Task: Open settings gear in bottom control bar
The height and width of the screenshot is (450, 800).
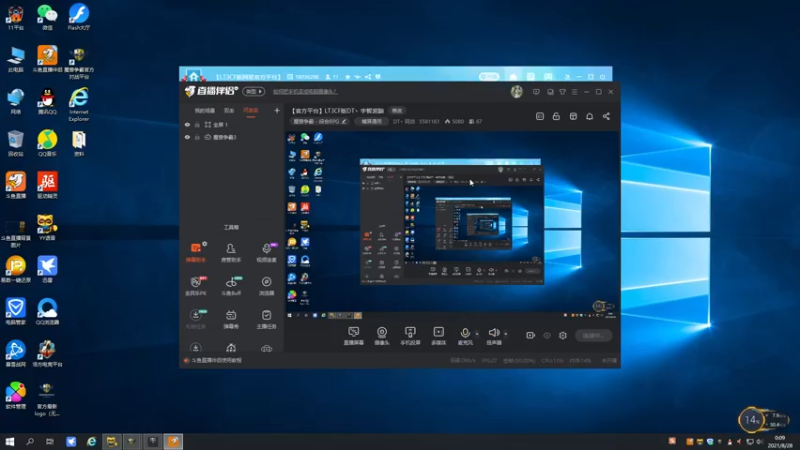Action: [563, 335]
